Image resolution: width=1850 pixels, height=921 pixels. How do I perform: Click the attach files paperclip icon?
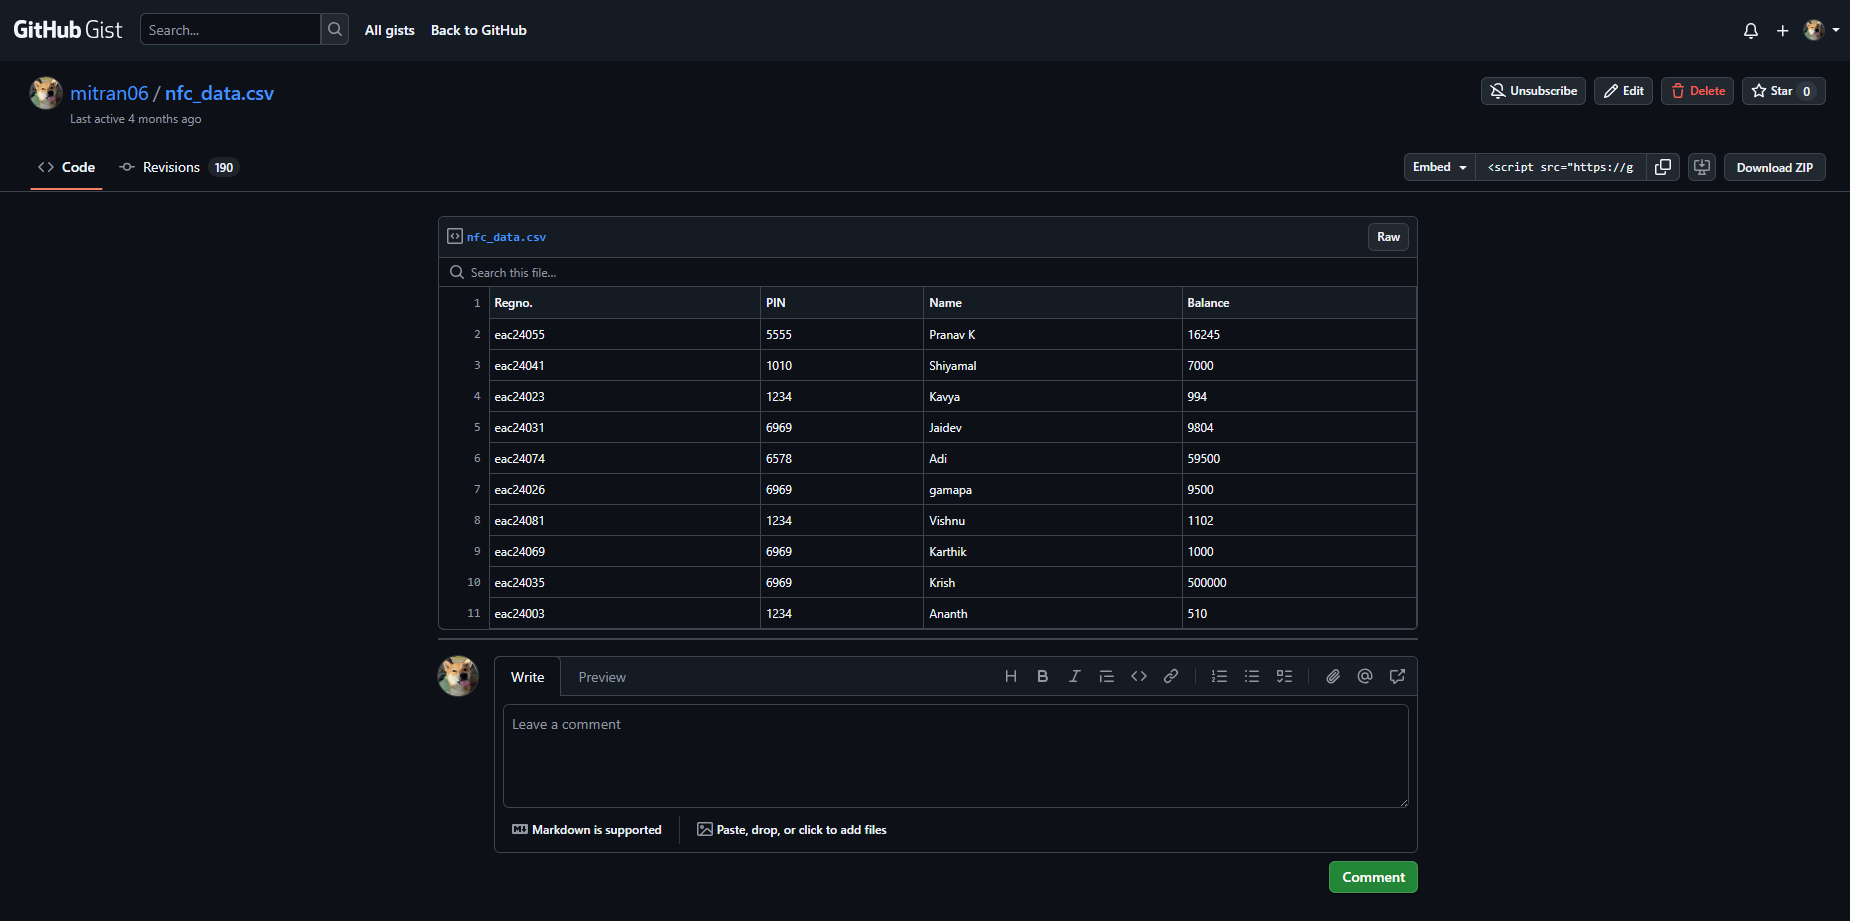[1332, 677]
